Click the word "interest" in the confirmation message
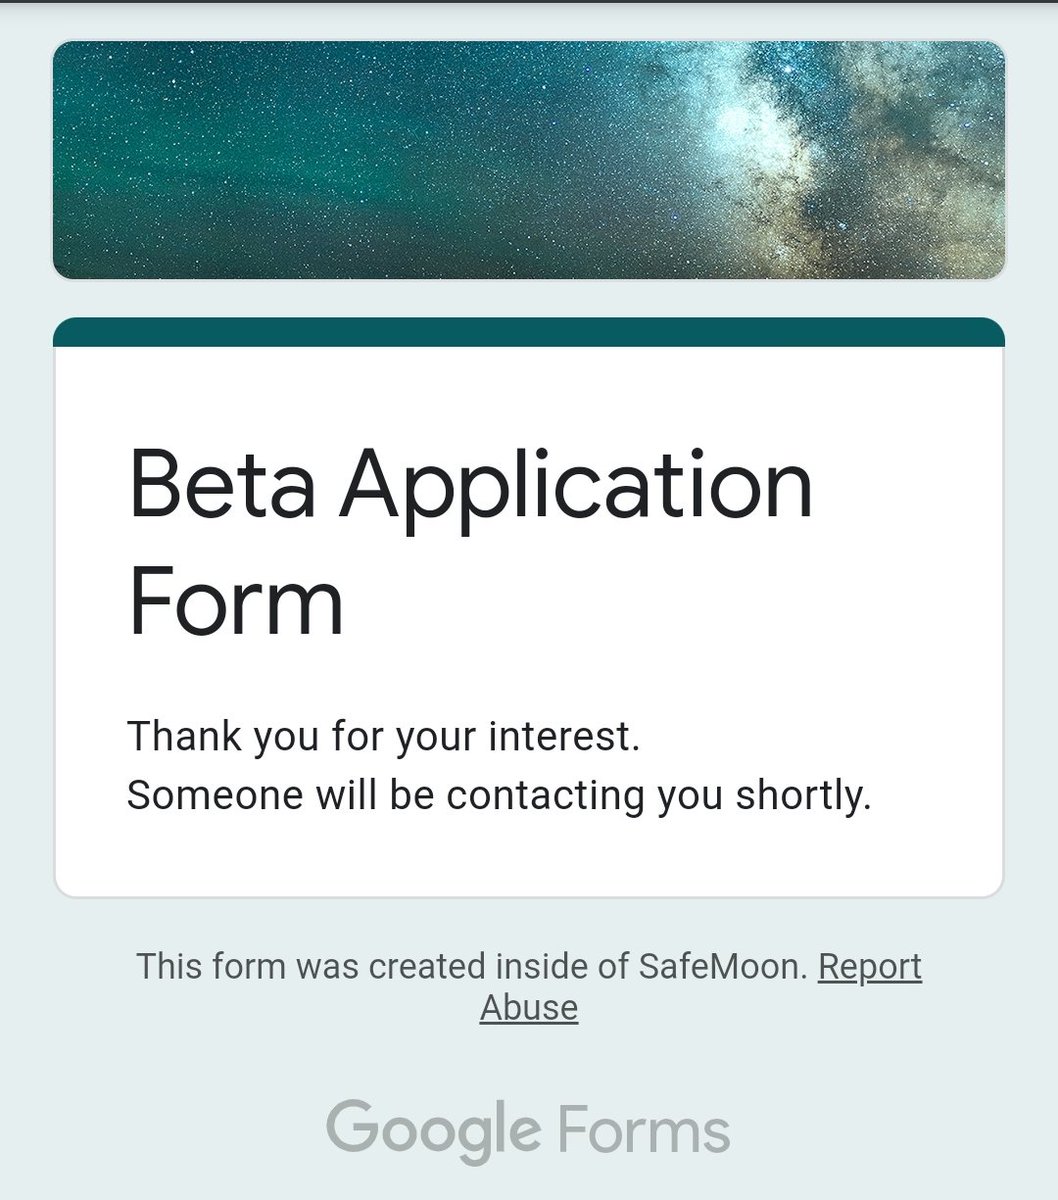The width and height of the screenshot is (1058, 1200). 563,737
